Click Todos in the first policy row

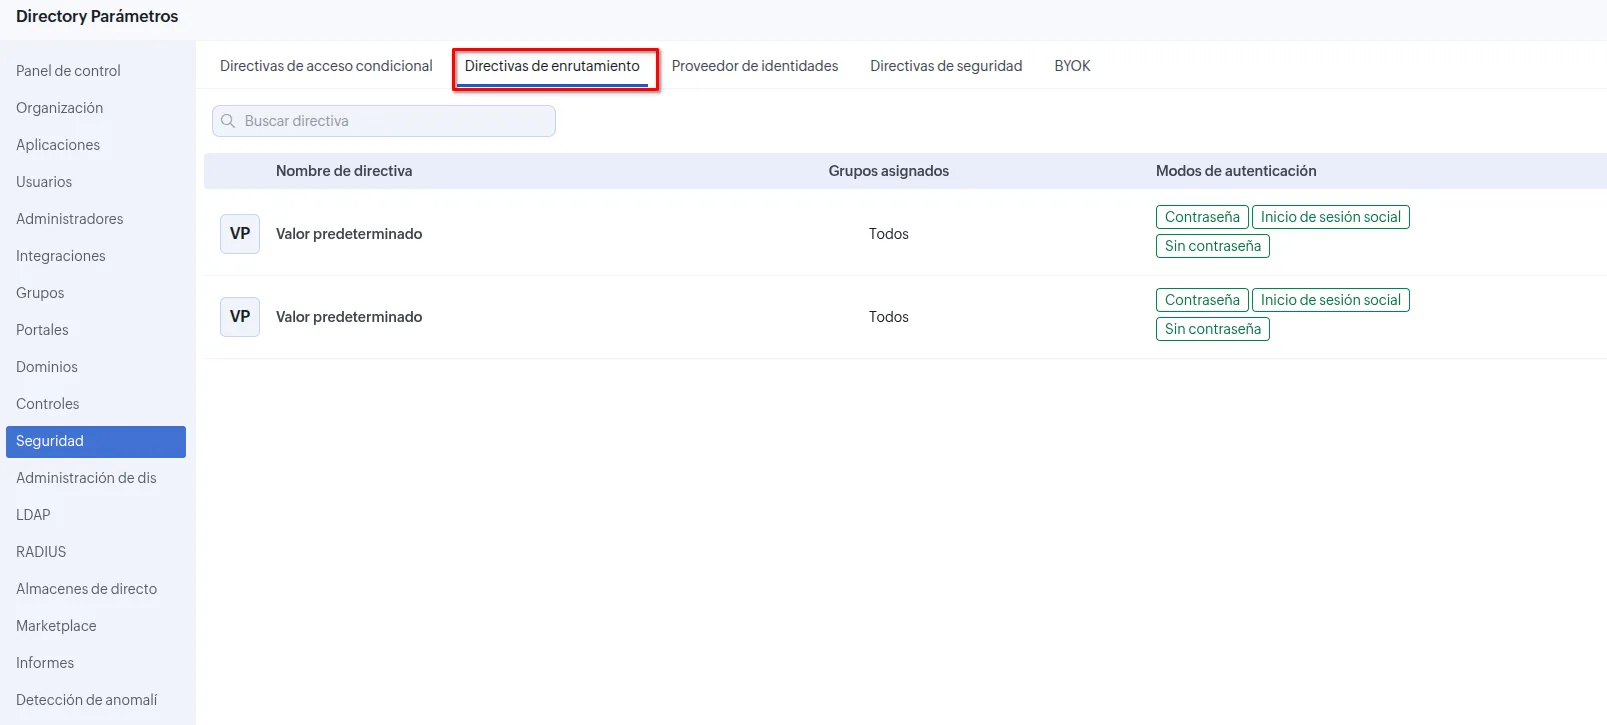[888, 234]
